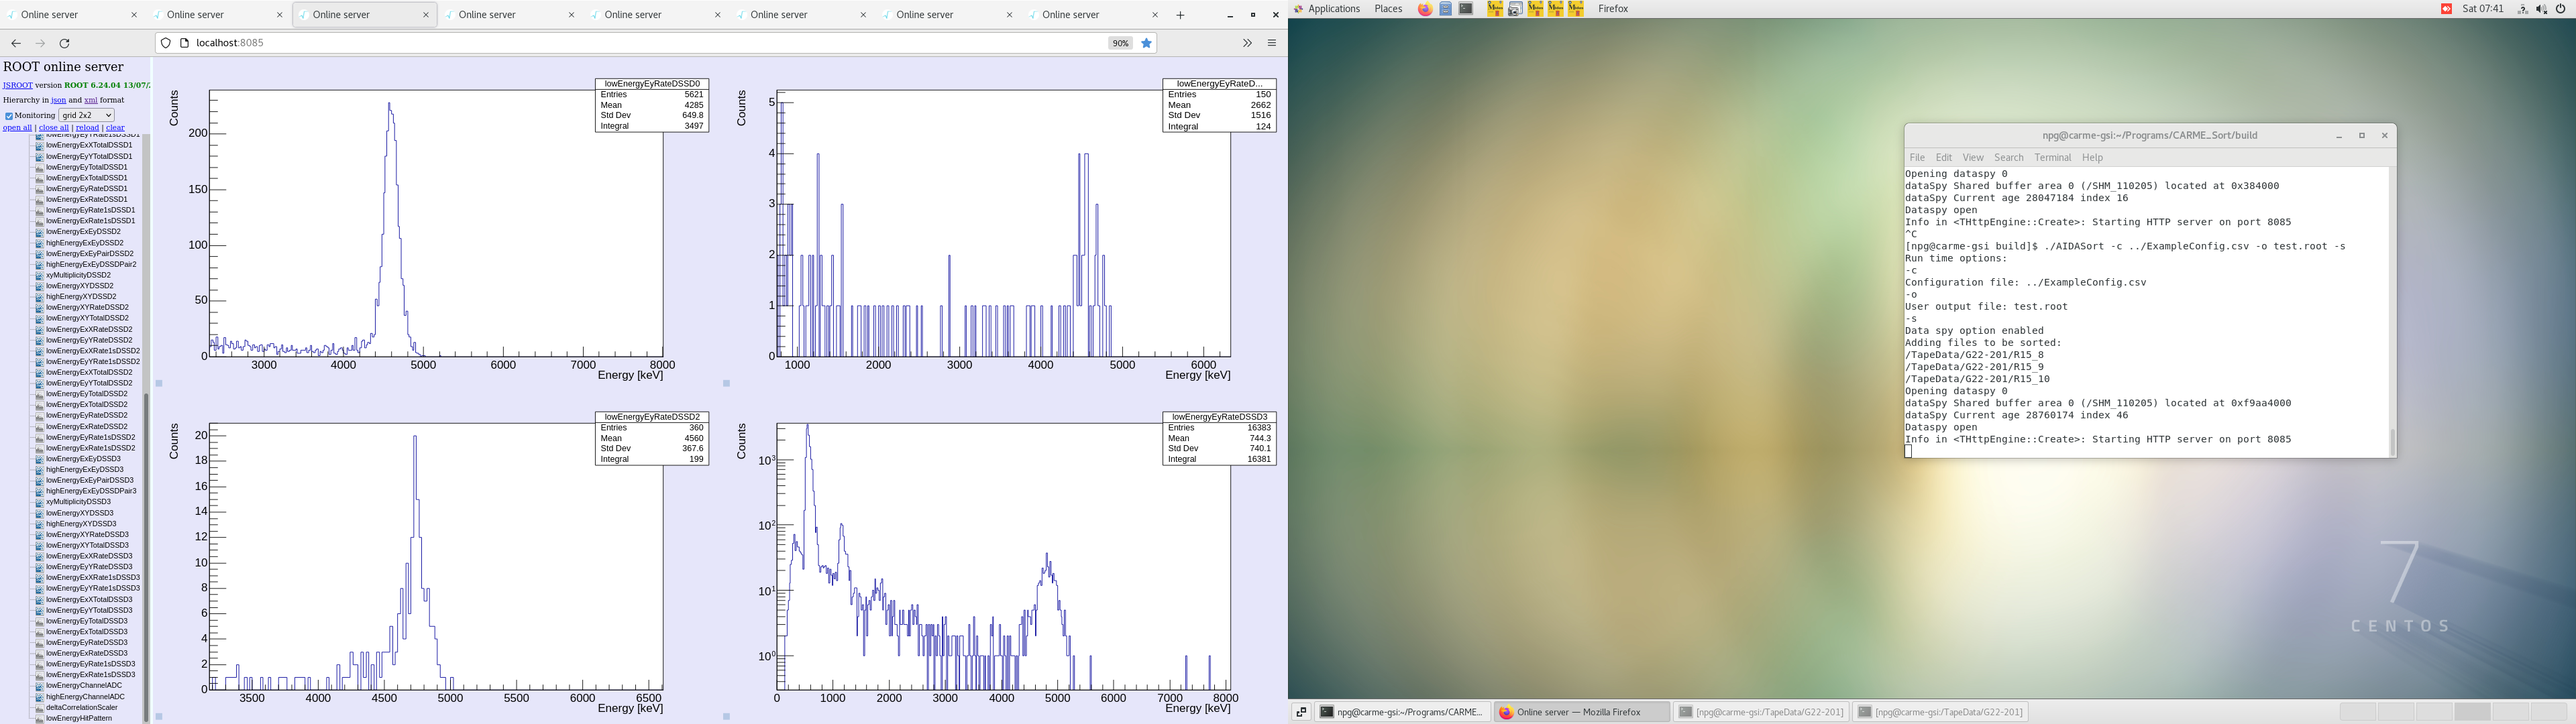Image resolution: width=2576 pixels, height=724 pixels.
Task: Reload the localhost page in Firefox
Action: tap(65, 43)
